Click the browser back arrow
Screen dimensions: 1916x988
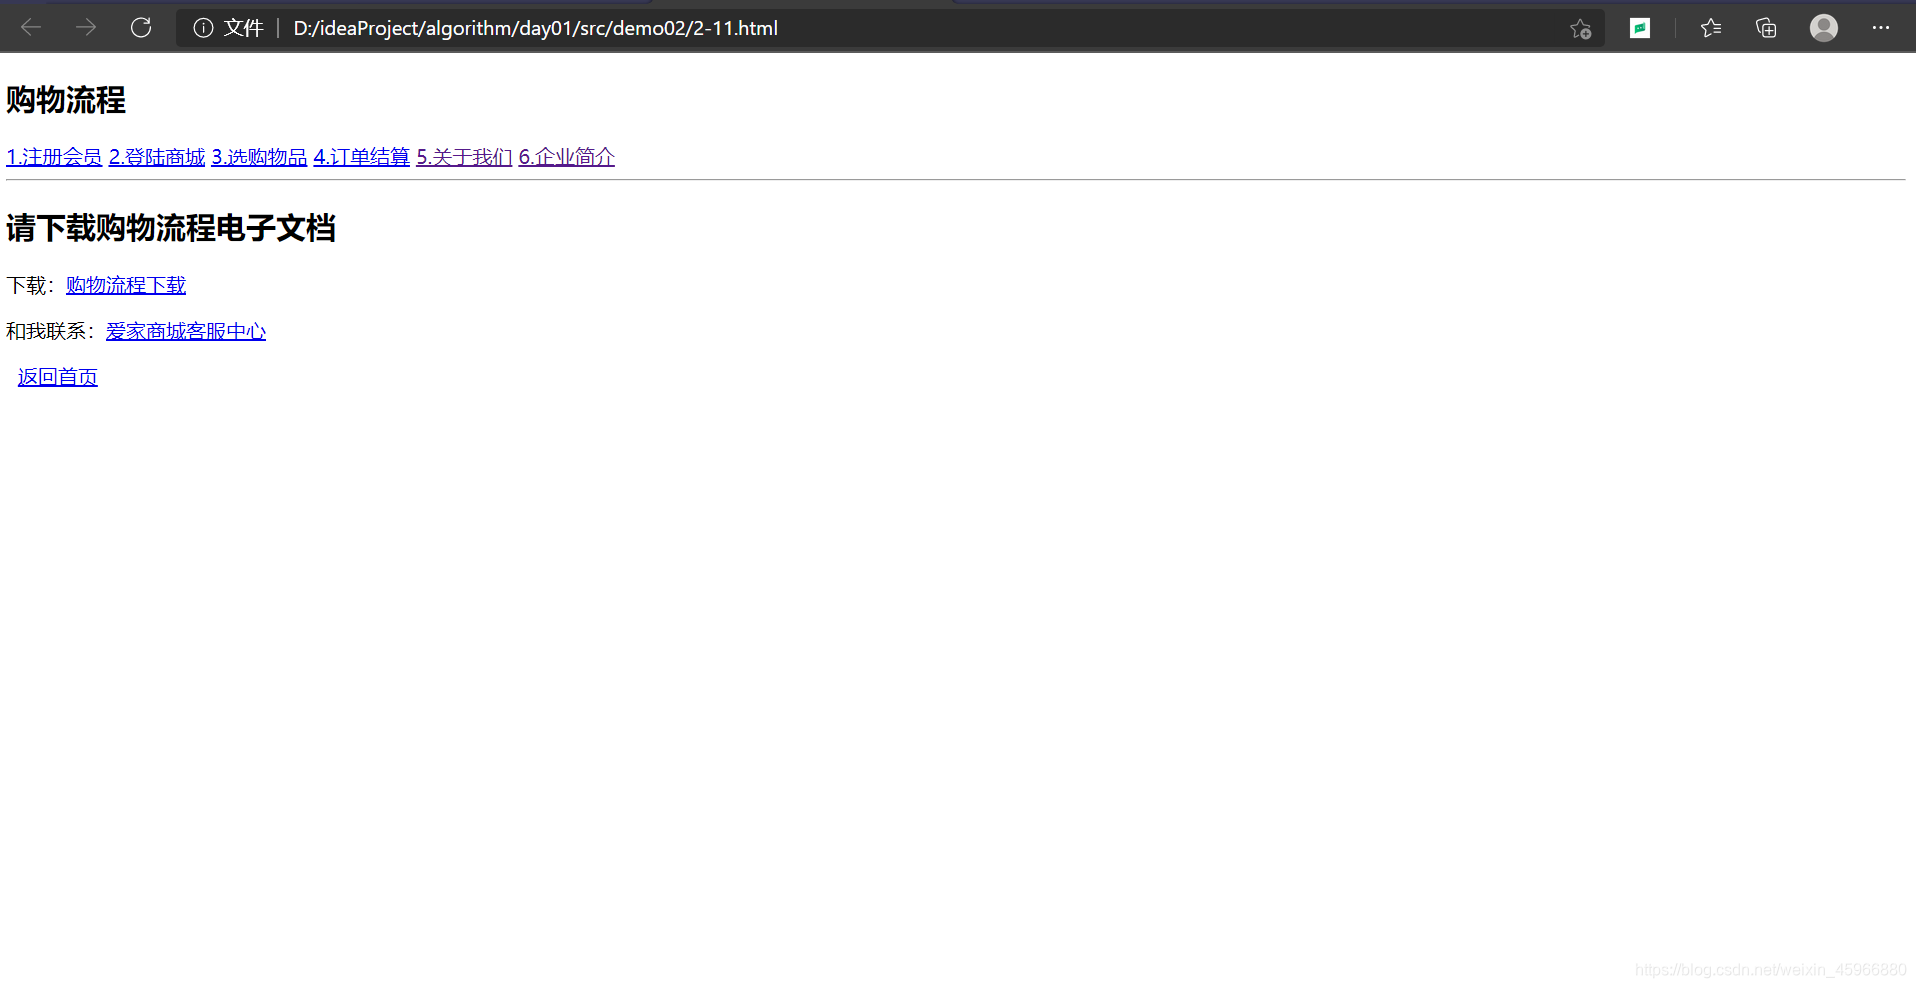31,28
